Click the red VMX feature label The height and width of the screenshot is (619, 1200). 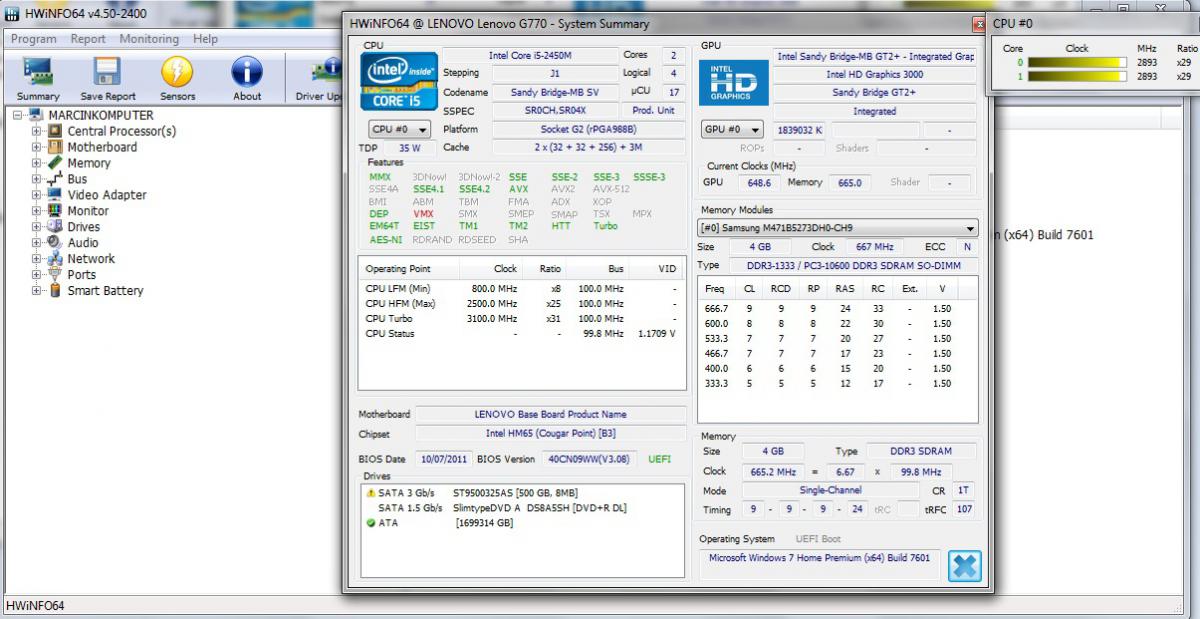pyautogui.click(x=424, y=214)
